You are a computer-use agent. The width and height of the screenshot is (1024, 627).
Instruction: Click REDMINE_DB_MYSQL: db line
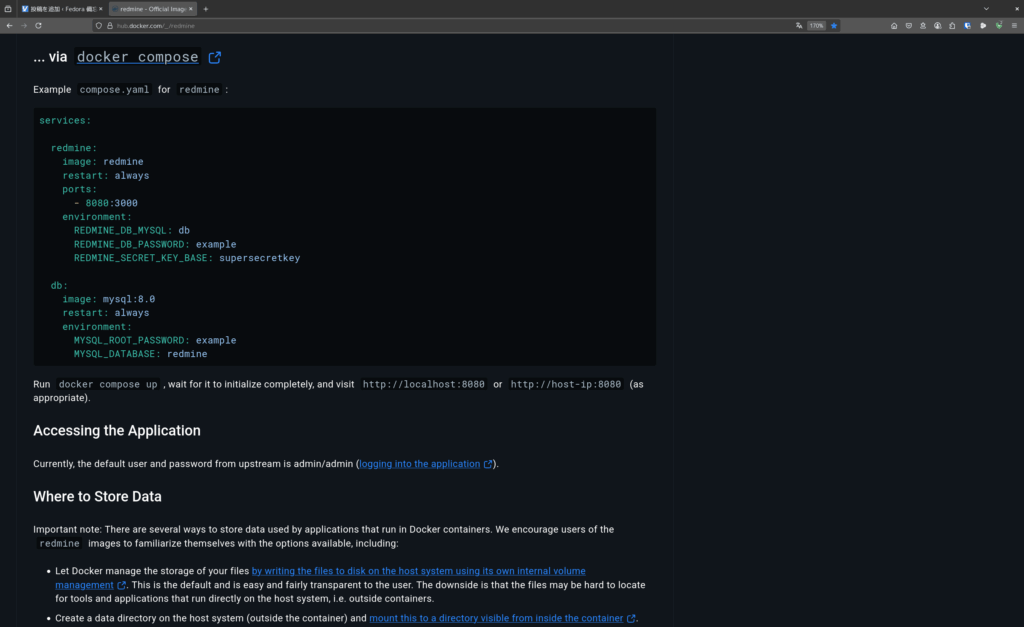tap(132, 231)
